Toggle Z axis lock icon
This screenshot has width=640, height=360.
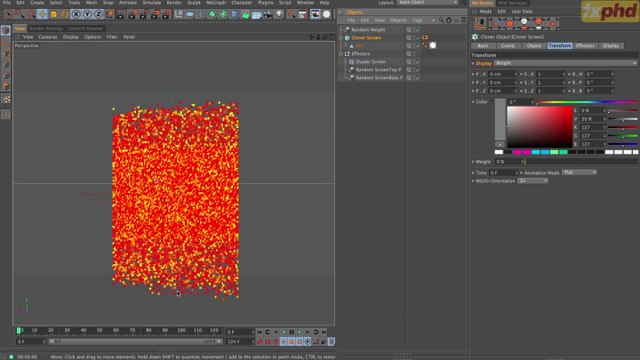click(x=98, y=14)
